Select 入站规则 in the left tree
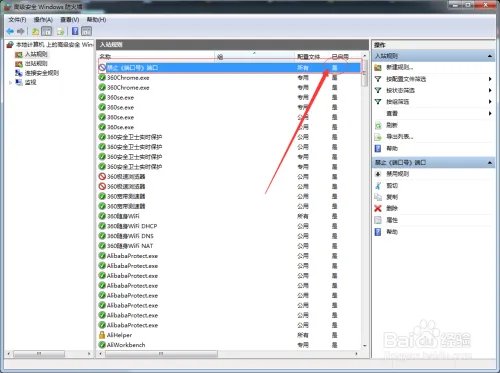 pyautogui.click(x=36, y=54)
